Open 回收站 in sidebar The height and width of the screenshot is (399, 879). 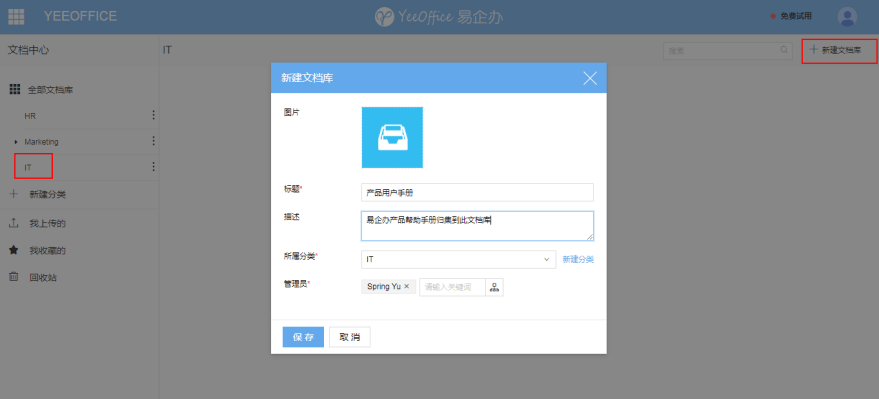tap(43, 277)
